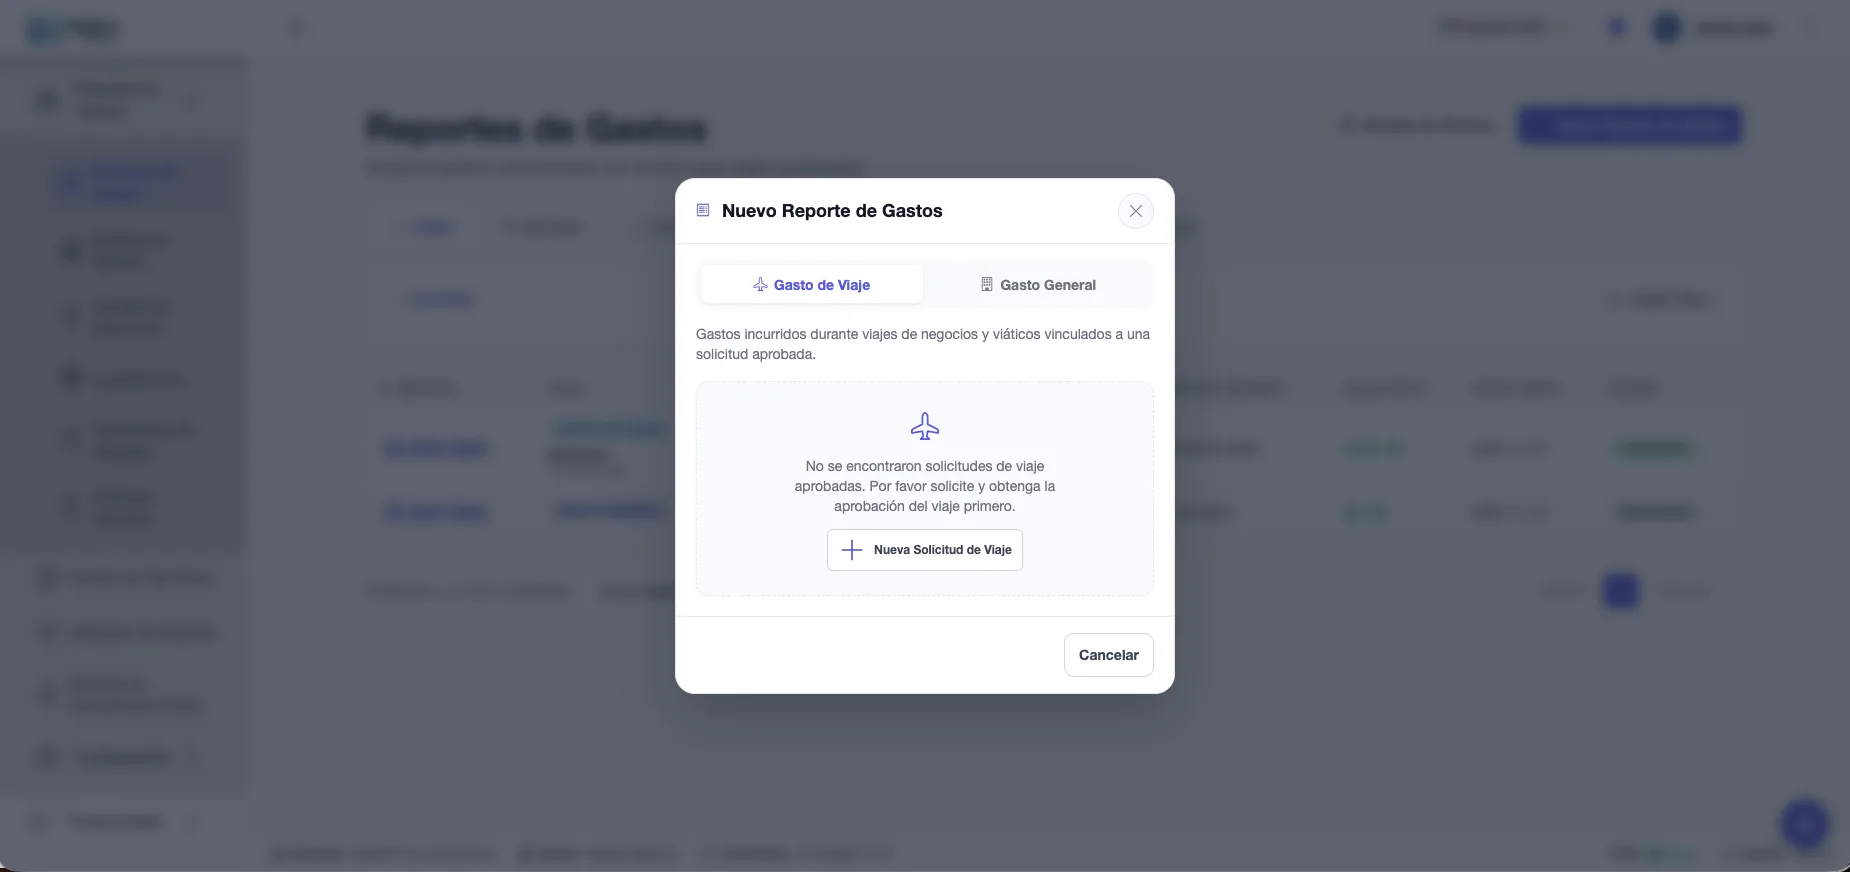This screenshot has height=872, width=1850.
Task: Click the "No se encontraron solicitudes" message
Action: coord(925,486)
